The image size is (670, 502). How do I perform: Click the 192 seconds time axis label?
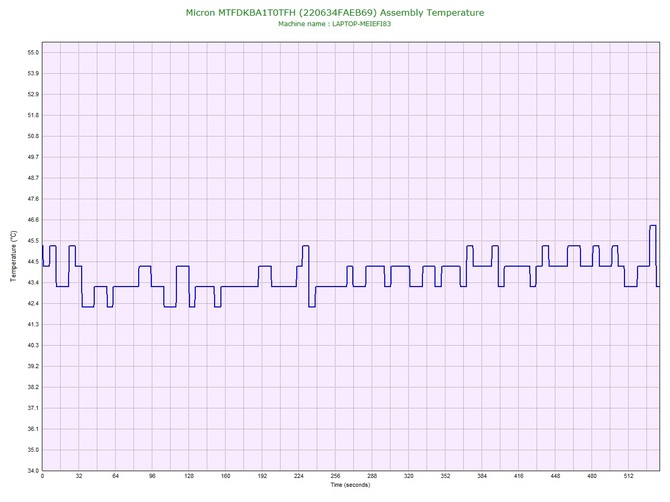tap(262, 476)
